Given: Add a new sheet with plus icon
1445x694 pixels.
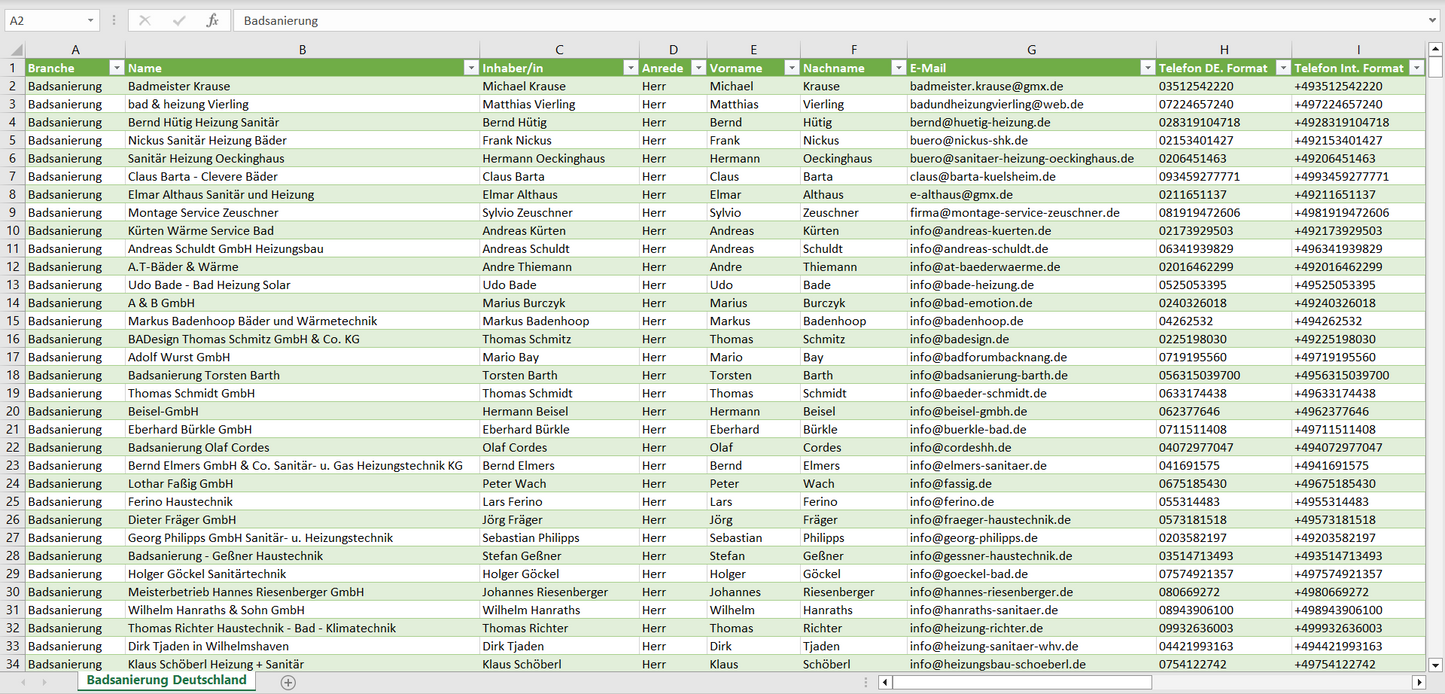Looking at the screenshot, I should (x=288, y=682).
